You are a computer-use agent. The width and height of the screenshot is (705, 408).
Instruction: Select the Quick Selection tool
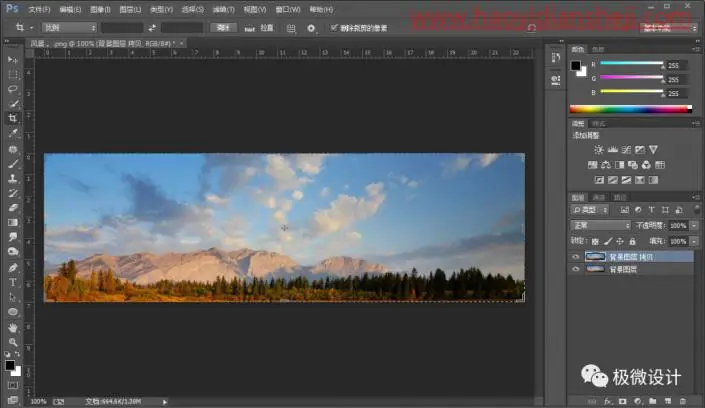pyautogui.click(x=13, y=104)
